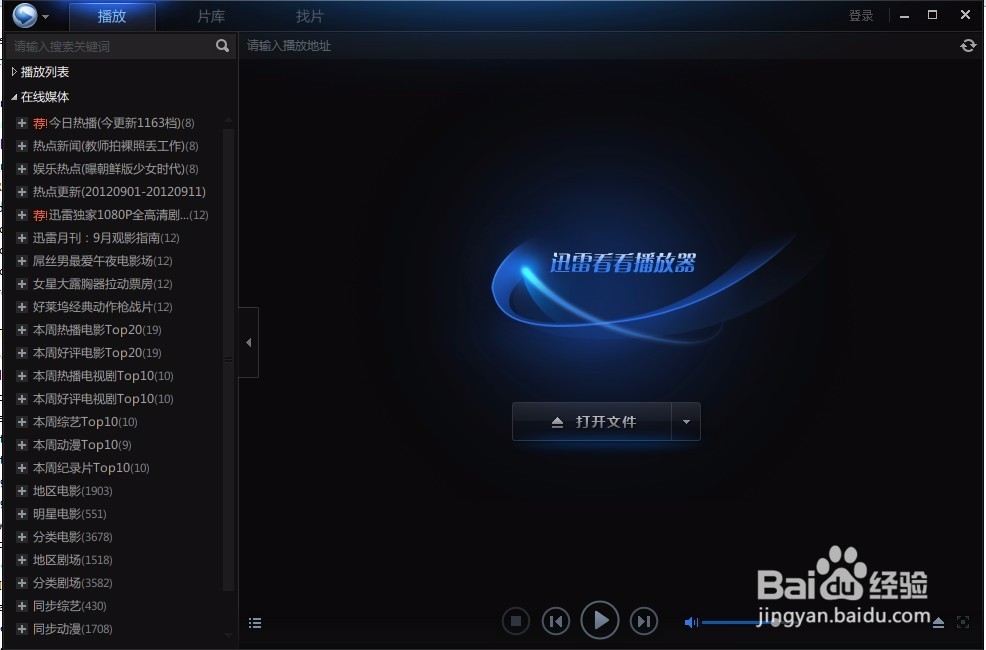This screenshot has width=986, height=650.
Task: Open dropdown arrow next to the logo
Action: point(46,17)
